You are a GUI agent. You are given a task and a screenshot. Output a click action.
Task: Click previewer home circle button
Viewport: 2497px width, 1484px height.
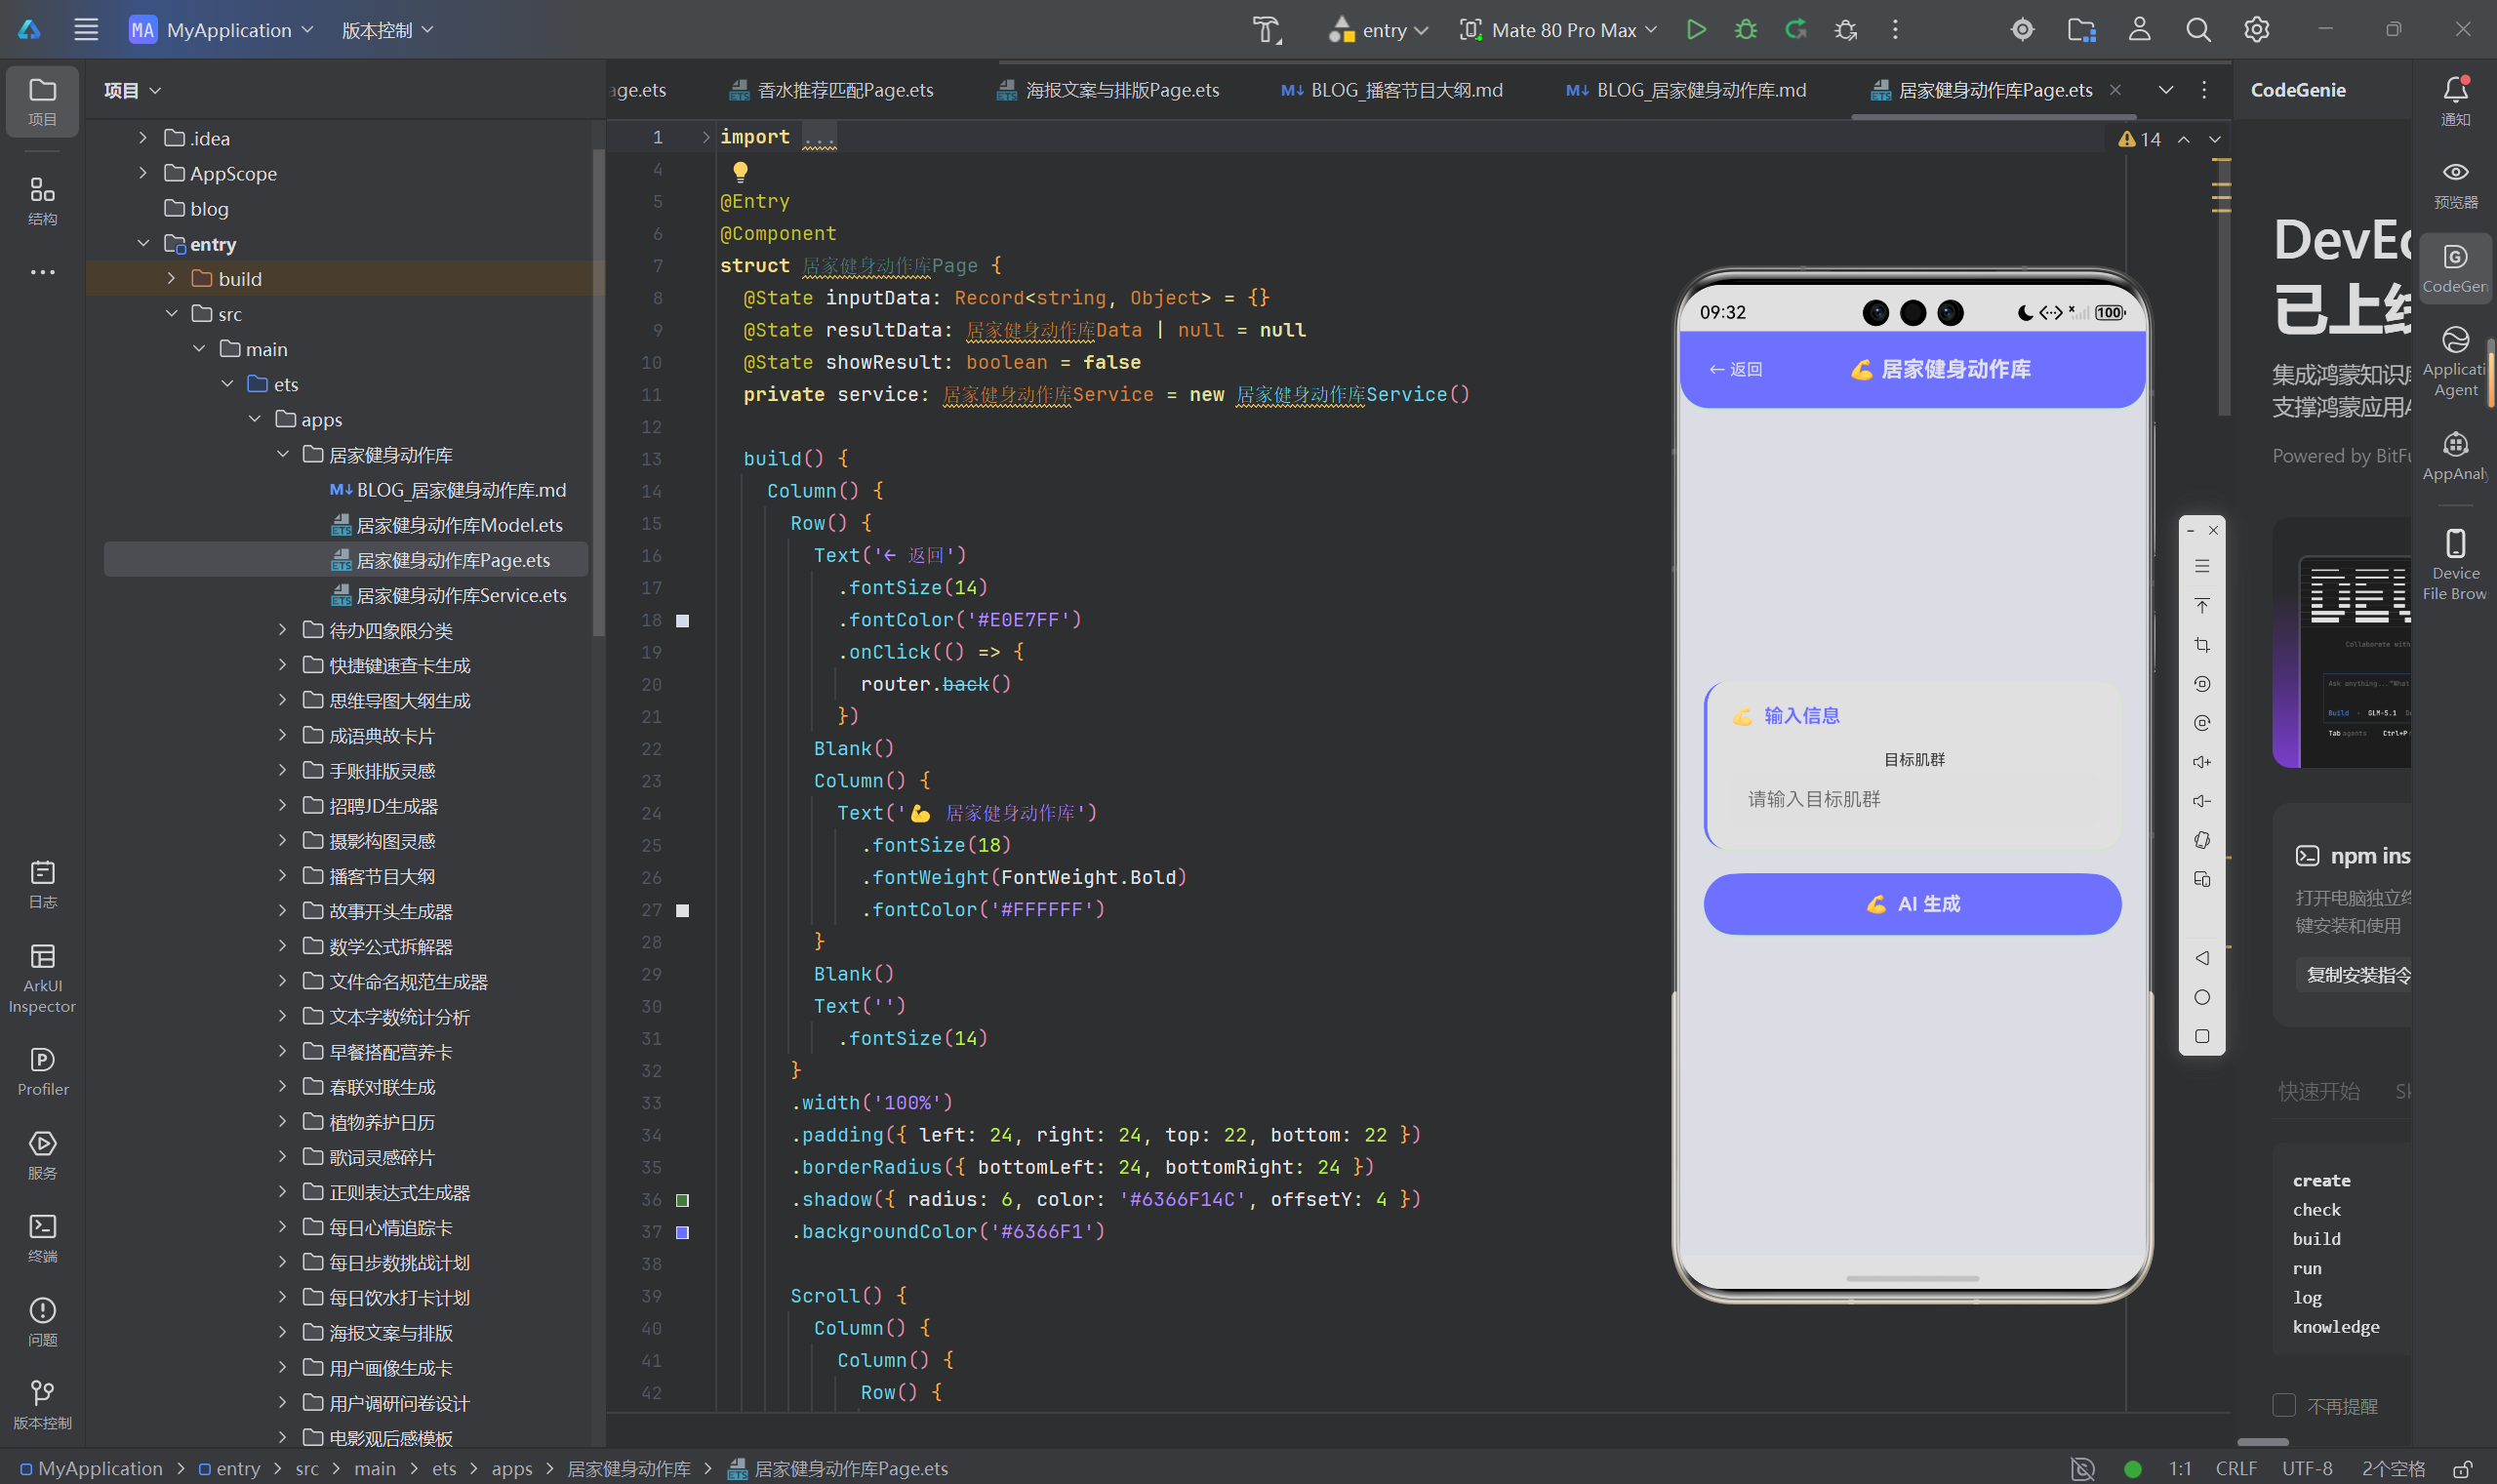[2202, 997]
